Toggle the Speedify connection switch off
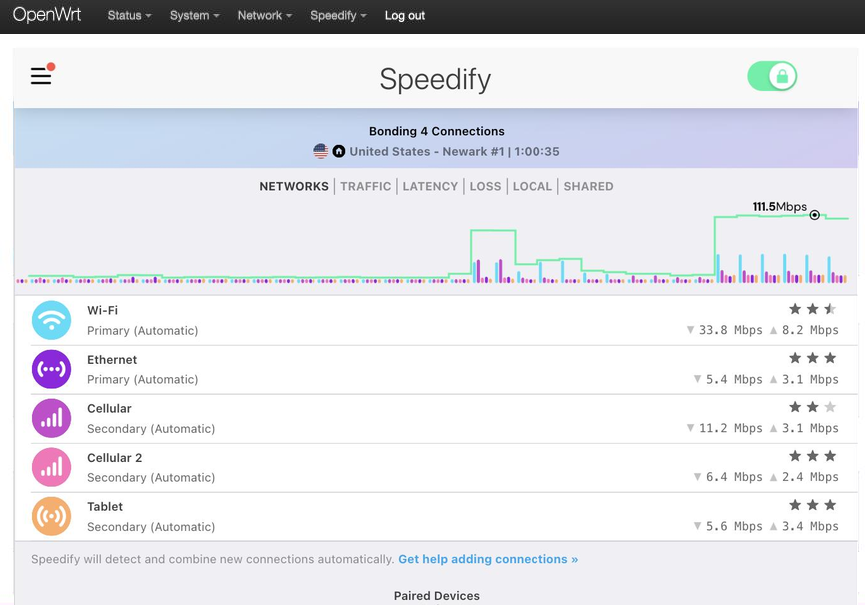Screen dimensions: 865x605 pyautogui.click(x=772, y=76)
